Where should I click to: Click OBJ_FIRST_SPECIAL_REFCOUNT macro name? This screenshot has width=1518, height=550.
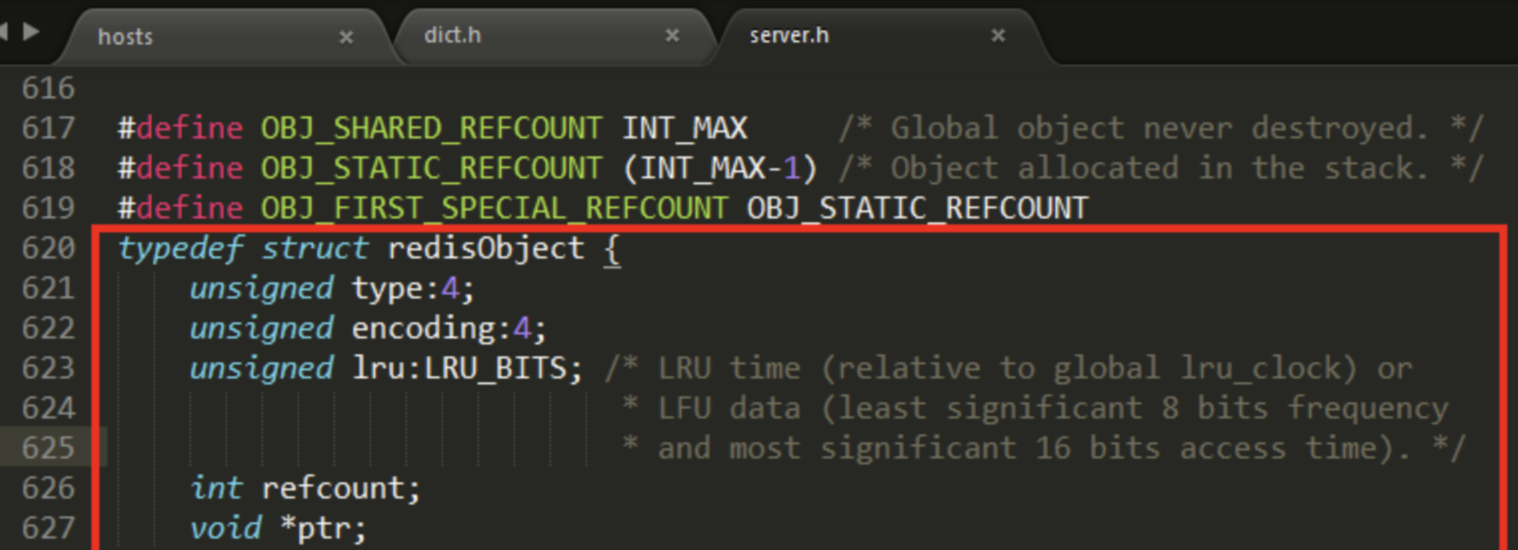coord(494,208)
